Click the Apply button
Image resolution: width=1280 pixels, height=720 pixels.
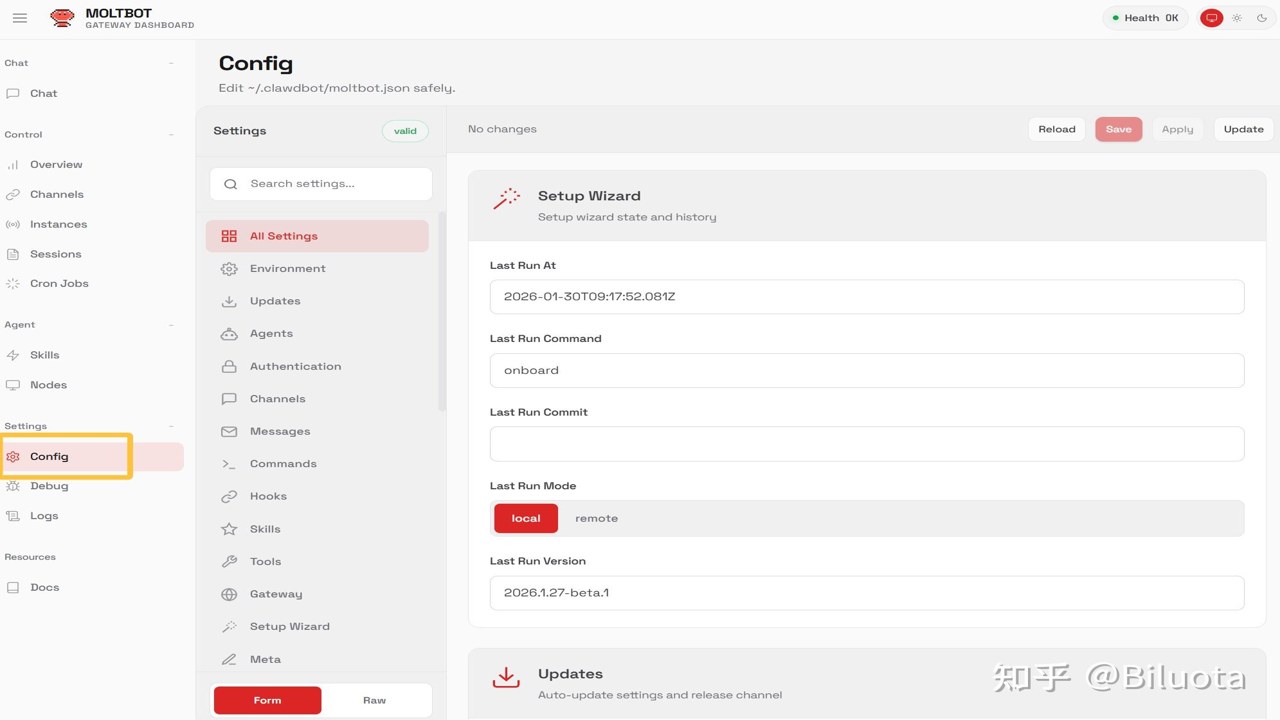pos(1177,129)
